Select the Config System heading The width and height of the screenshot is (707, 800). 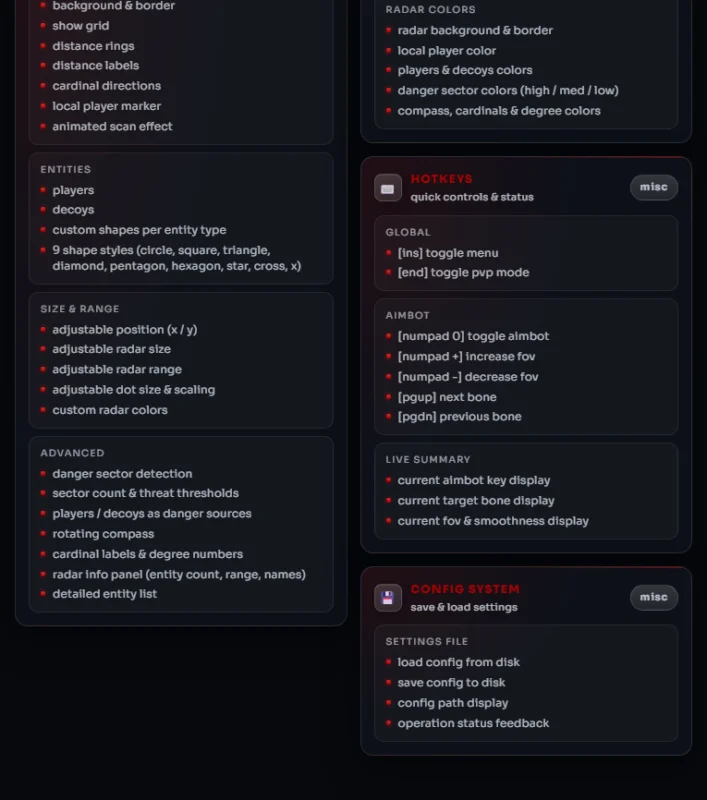coord(465,589)
